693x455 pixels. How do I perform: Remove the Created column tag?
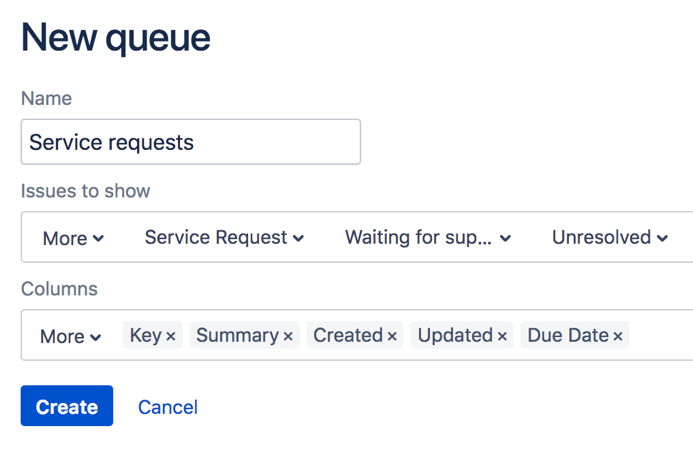coord(392,337)
